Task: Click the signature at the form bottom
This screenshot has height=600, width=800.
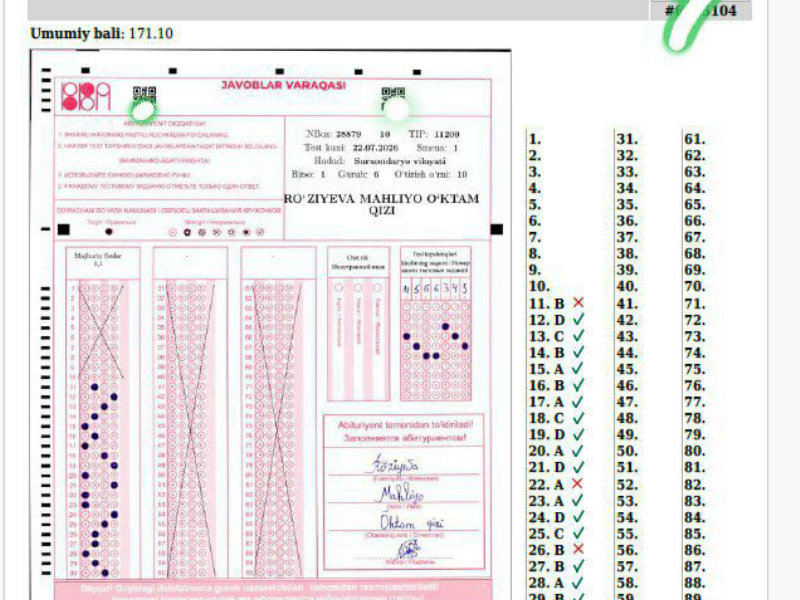Action: click(x=408, y=550)
